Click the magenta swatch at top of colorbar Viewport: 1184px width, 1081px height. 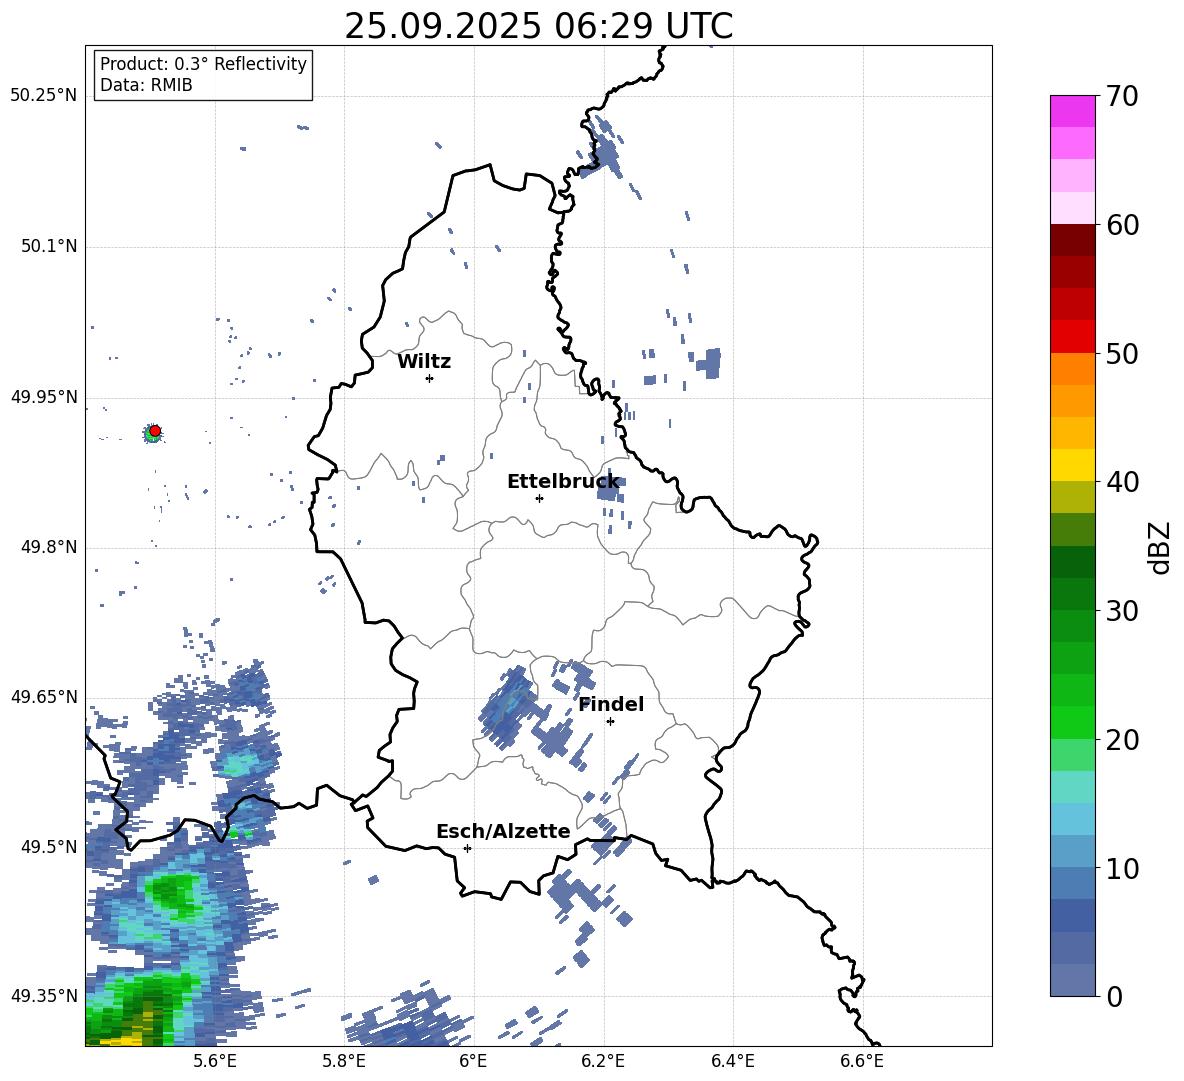pyautogui.click(x=1073, y=112)
